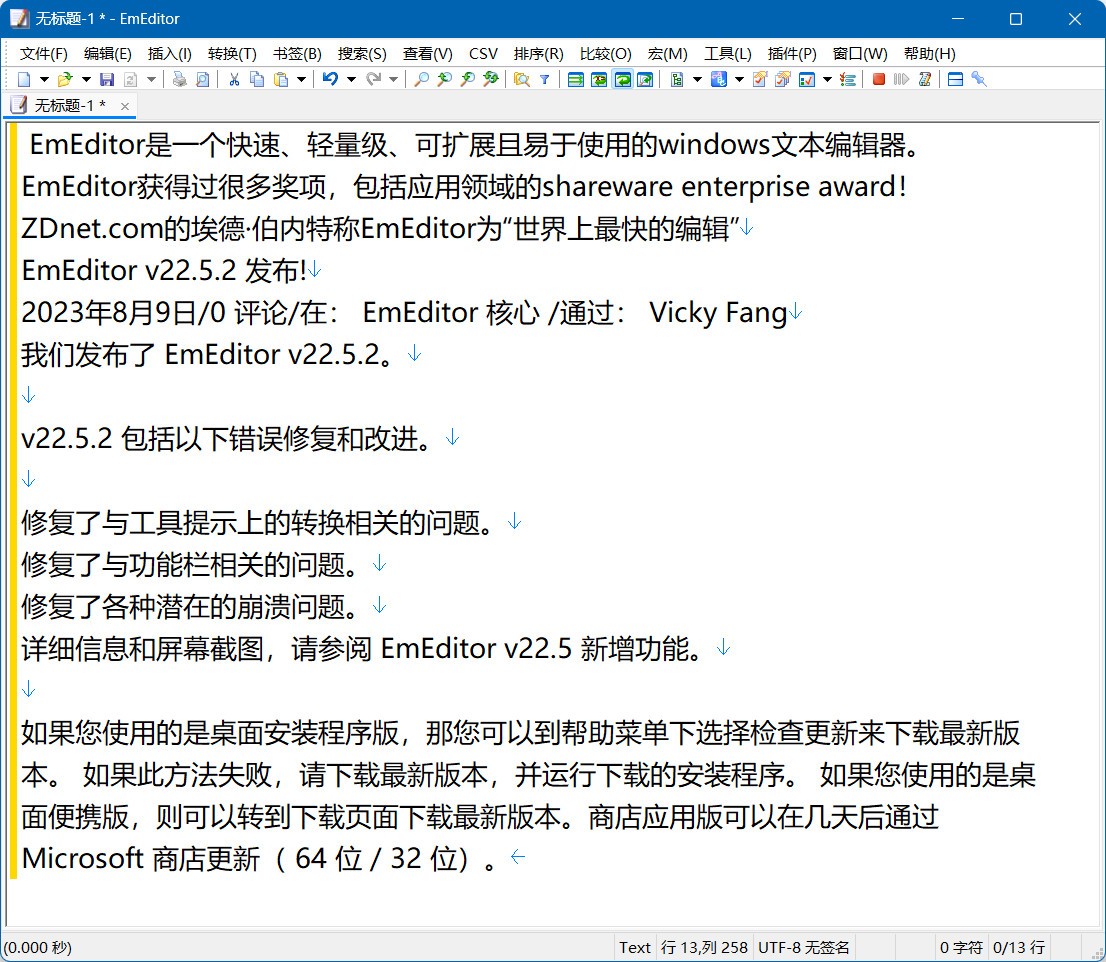Image resolution: width=1106 pixels, height=962 pixels.
Task: Enable Wrap by Characters mode
Action: click(x=599, y=79)
